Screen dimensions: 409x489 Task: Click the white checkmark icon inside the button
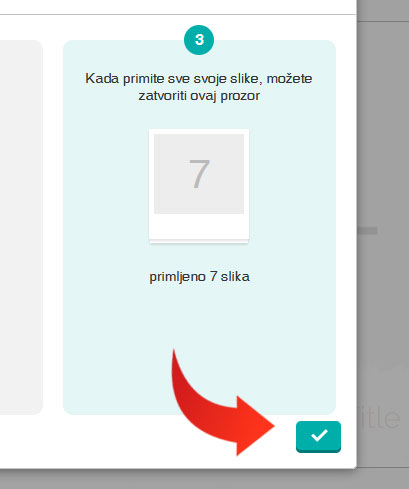[319, 435]
